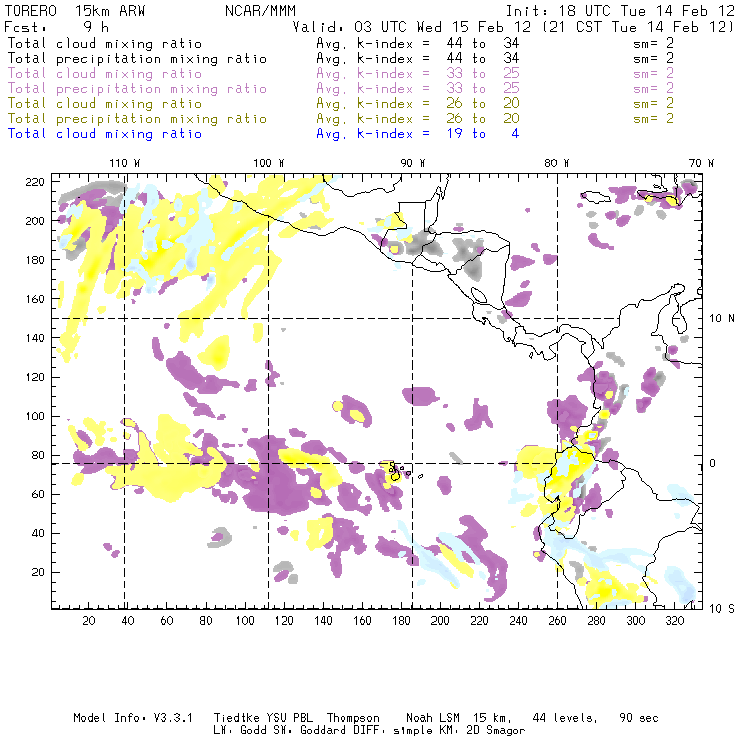Select the "110 W" longitude label
Screen dimensions: 740x740
[125, 163]
